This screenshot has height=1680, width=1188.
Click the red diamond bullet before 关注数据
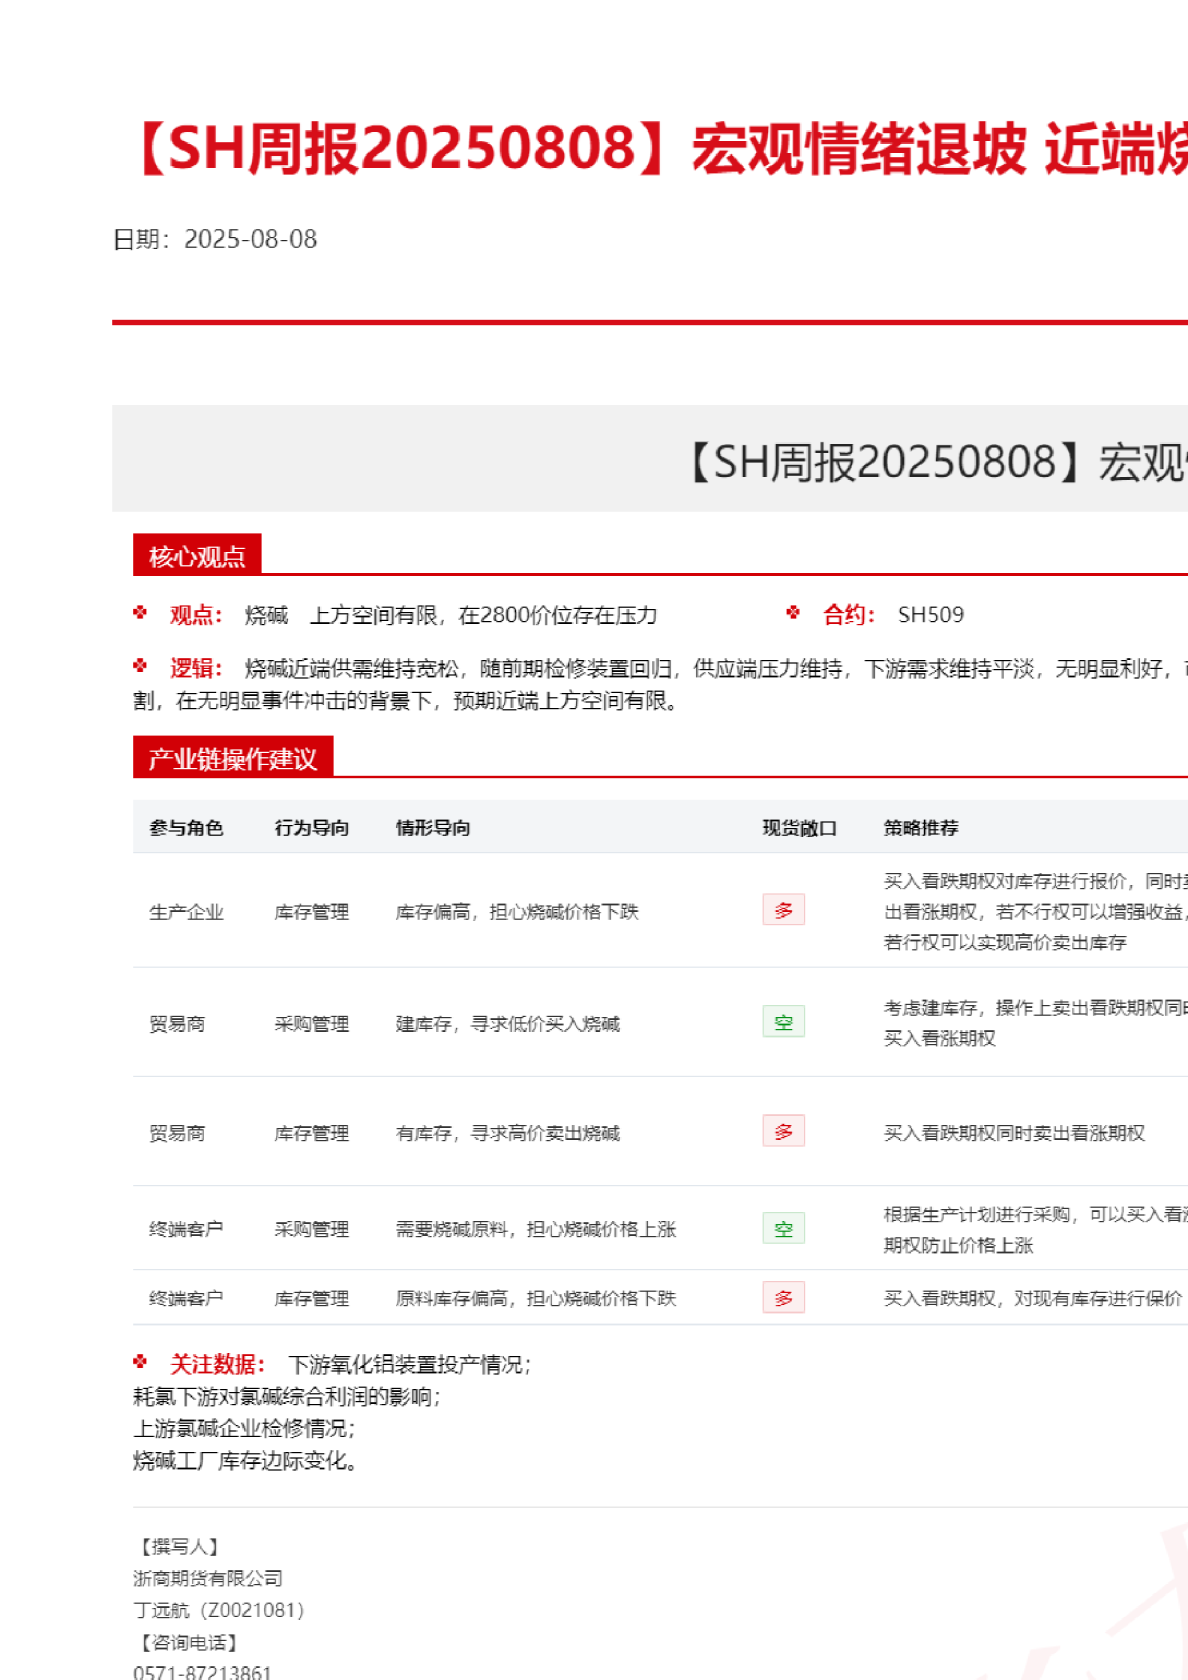coord(140,1362)
